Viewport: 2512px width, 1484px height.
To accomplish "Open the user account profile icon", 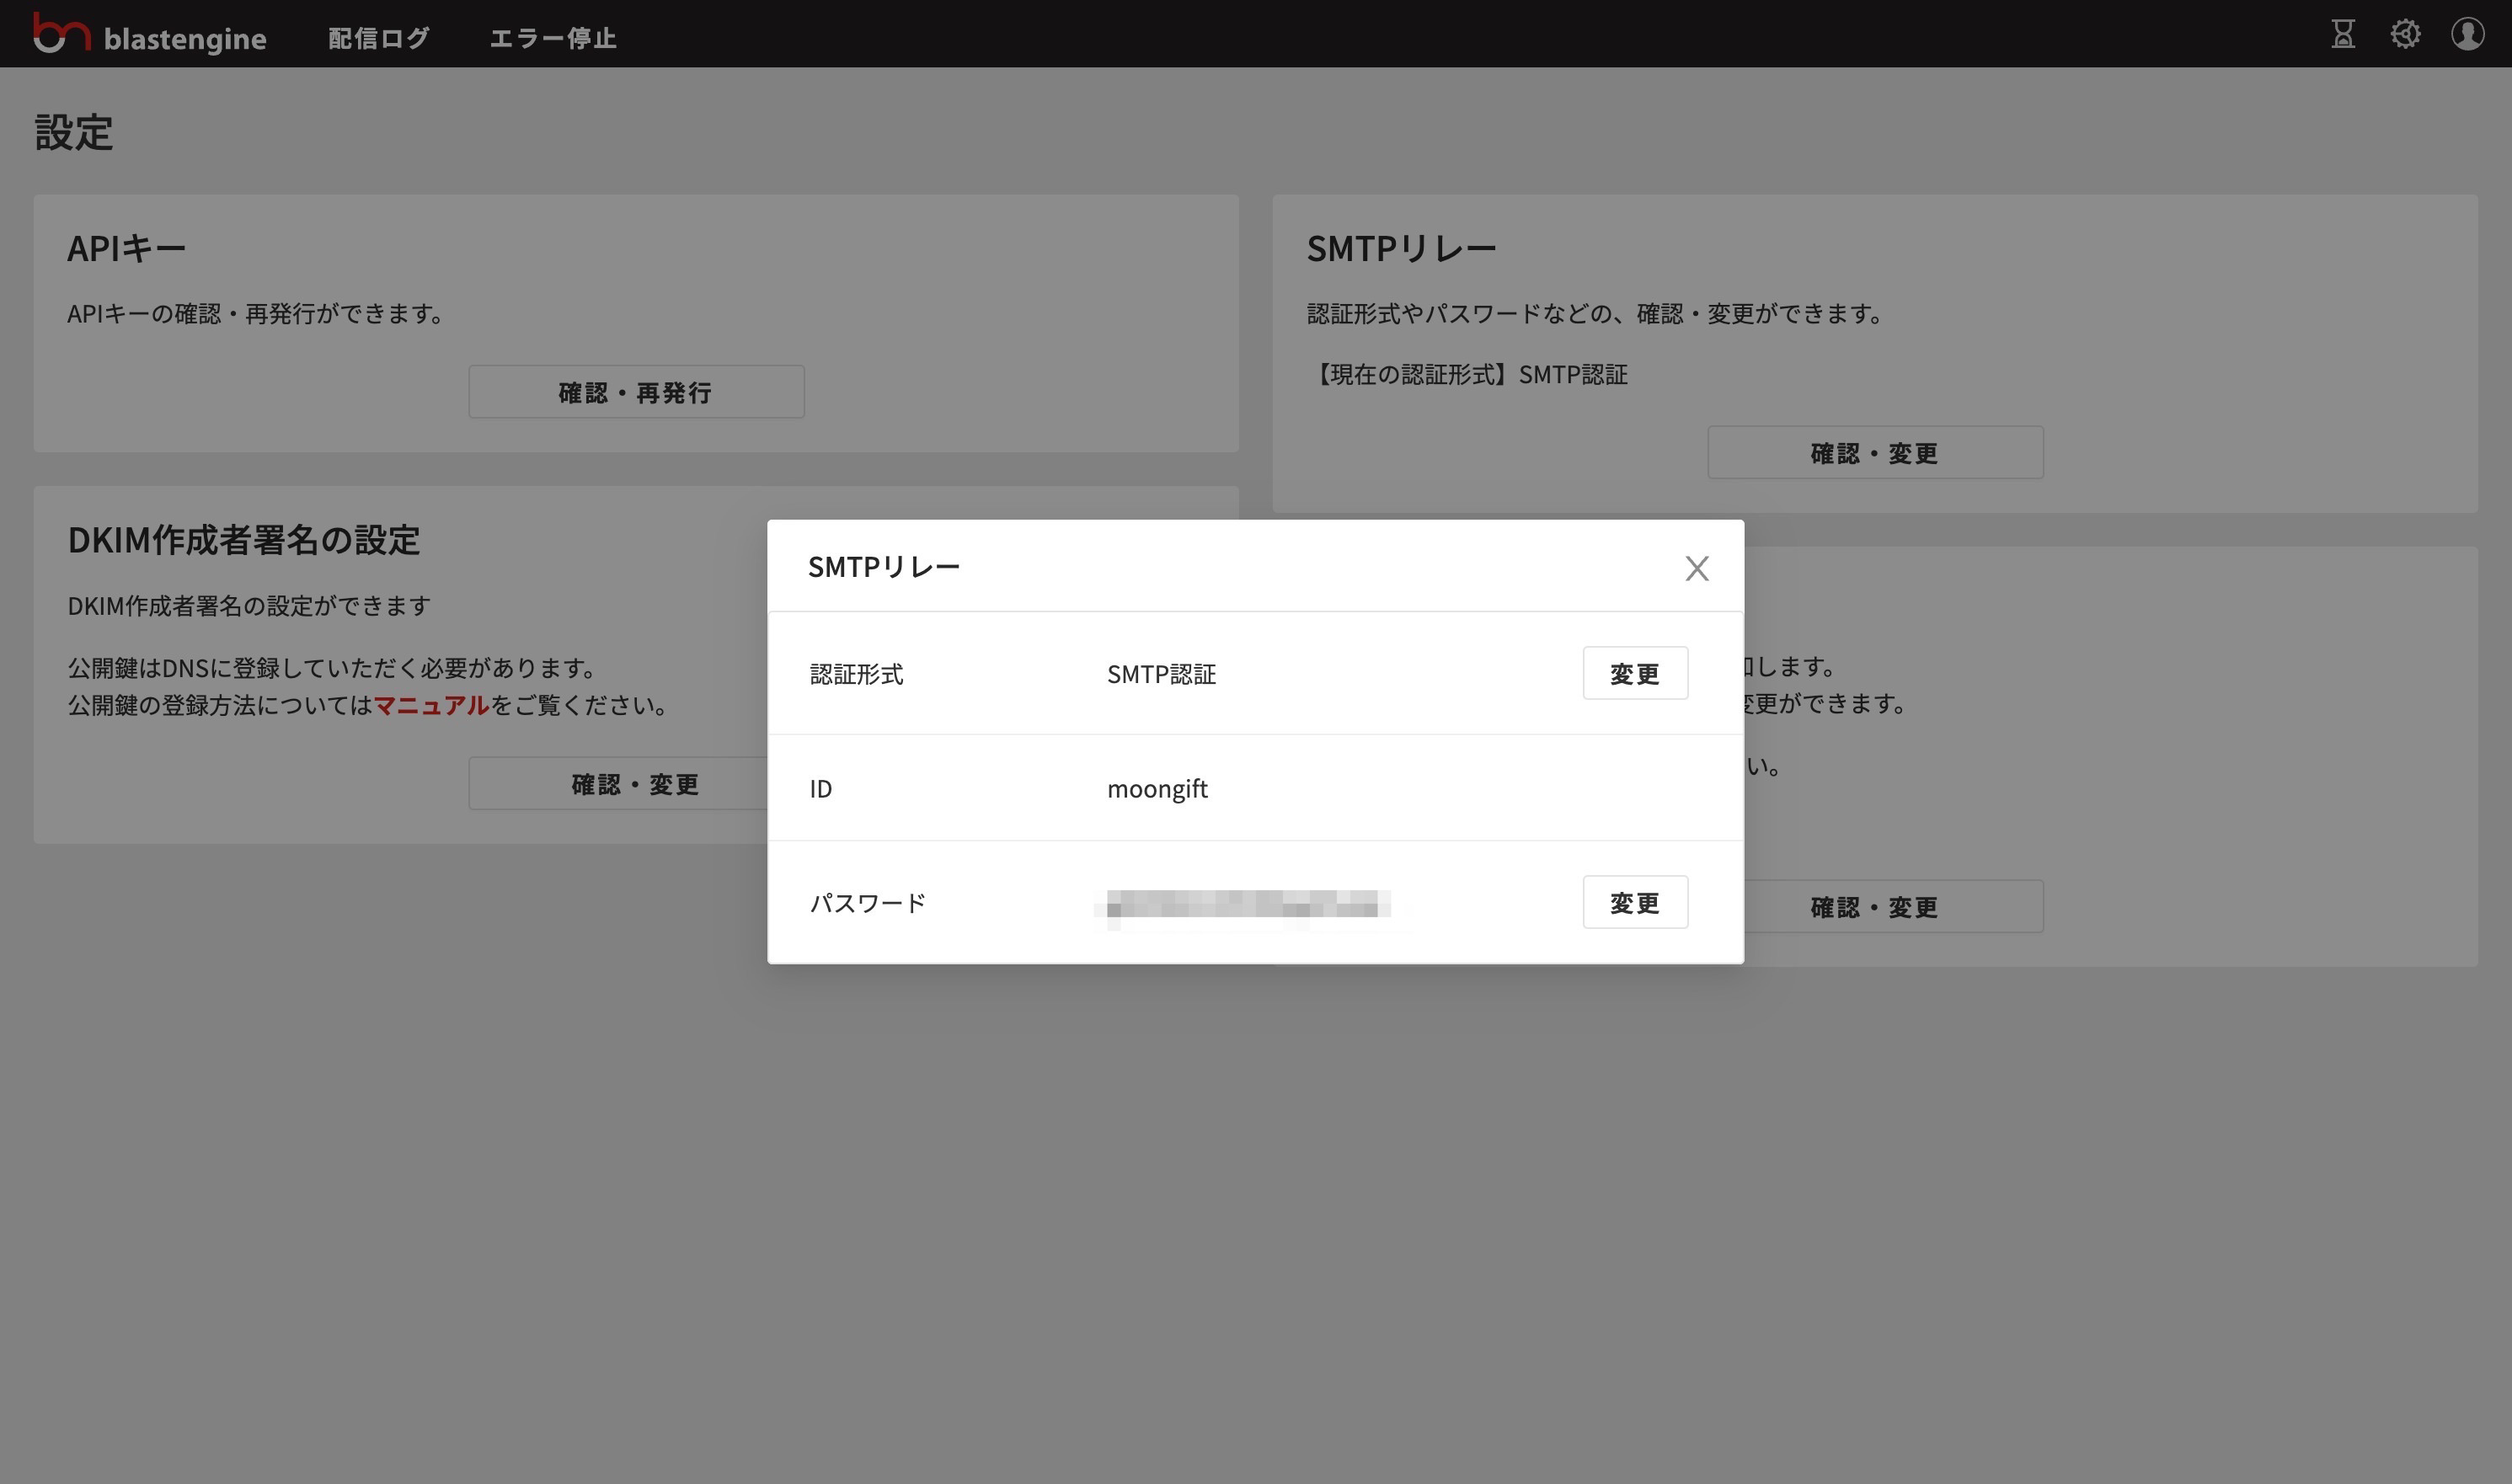I will tap(2467, 34).
